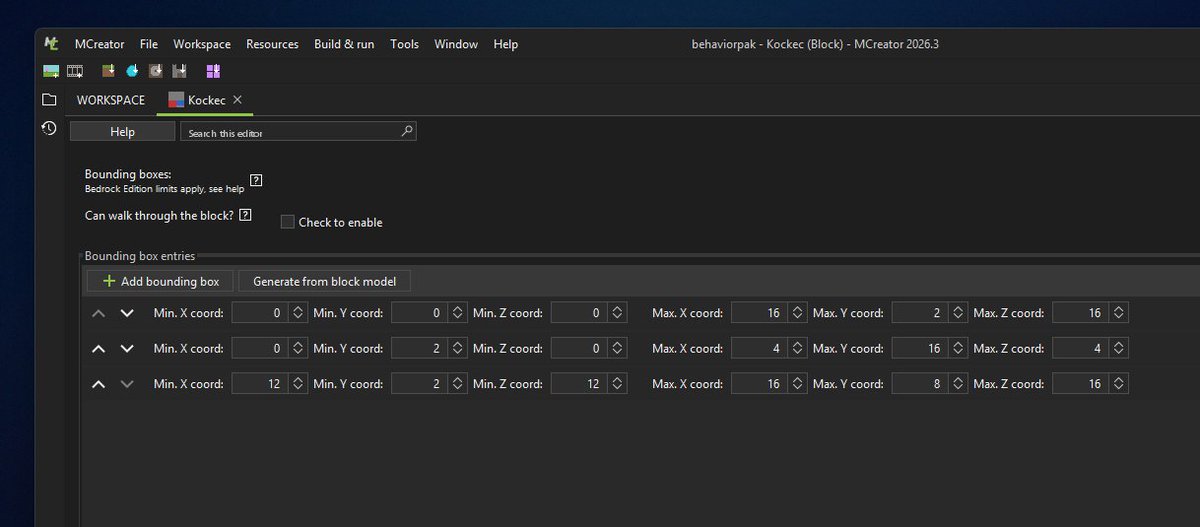The image size is (1200, 527).
Task: Click the purple import structure icon
Action: (213, 71)
